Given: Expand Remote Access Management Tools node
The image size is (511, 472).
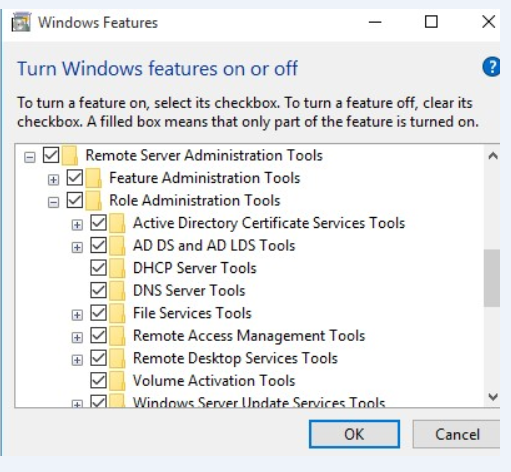Looking at the screenshot, I should (77, 338).
